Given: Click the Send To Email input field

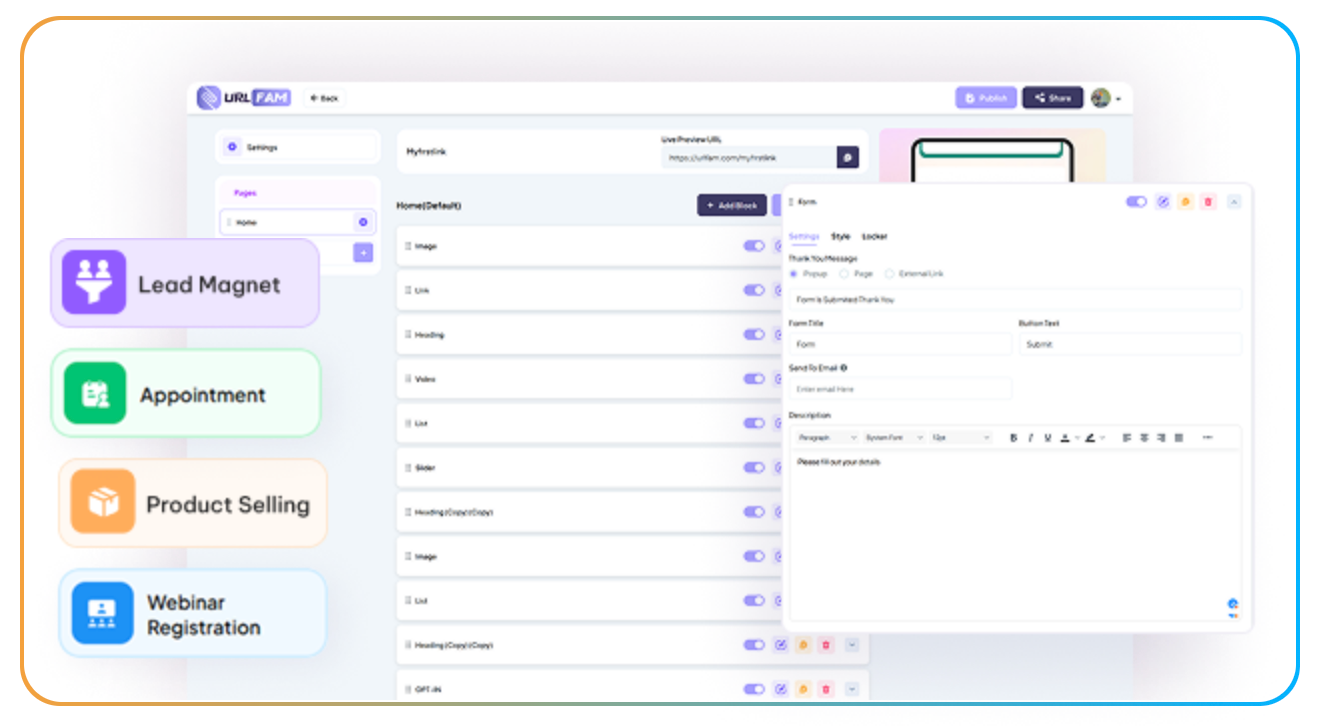Looking at the screenshot, I should (x=899, y=389).
